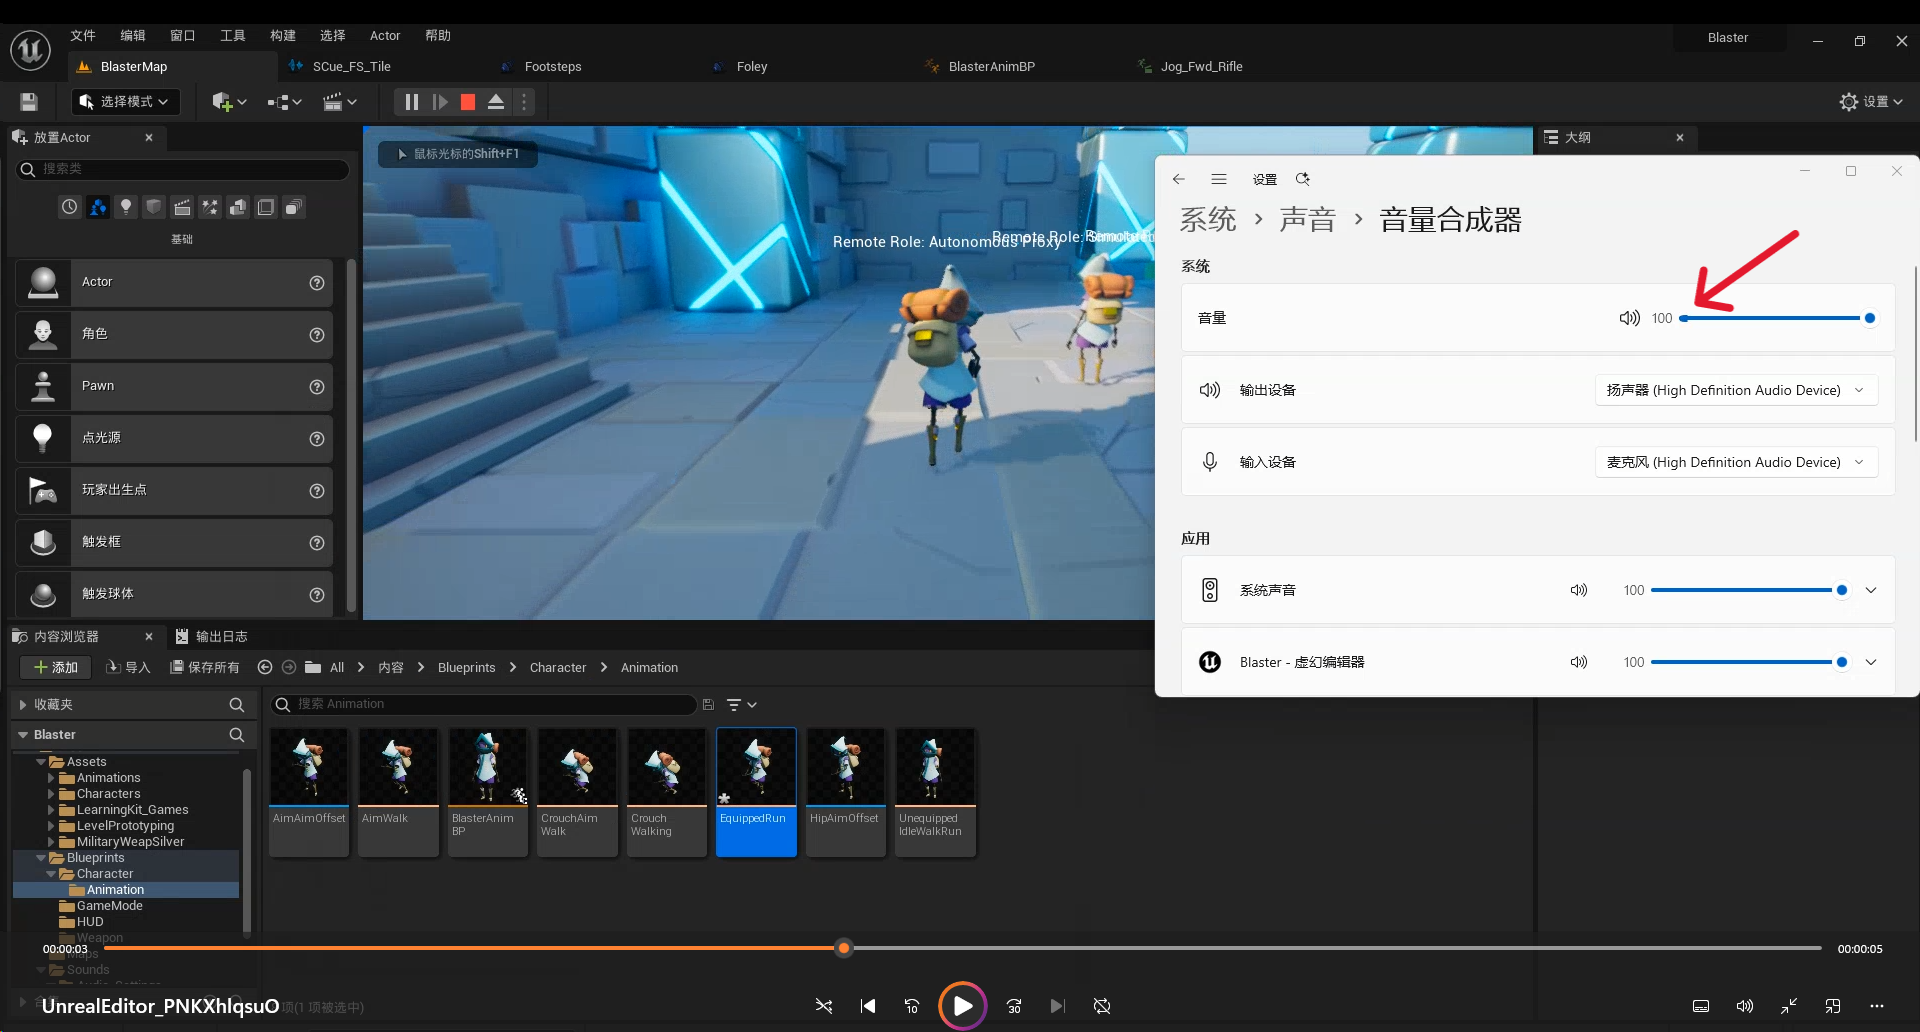Click the save level floppy icon
Viewport: 1920px width, 1032px height.
pos(29,102)
